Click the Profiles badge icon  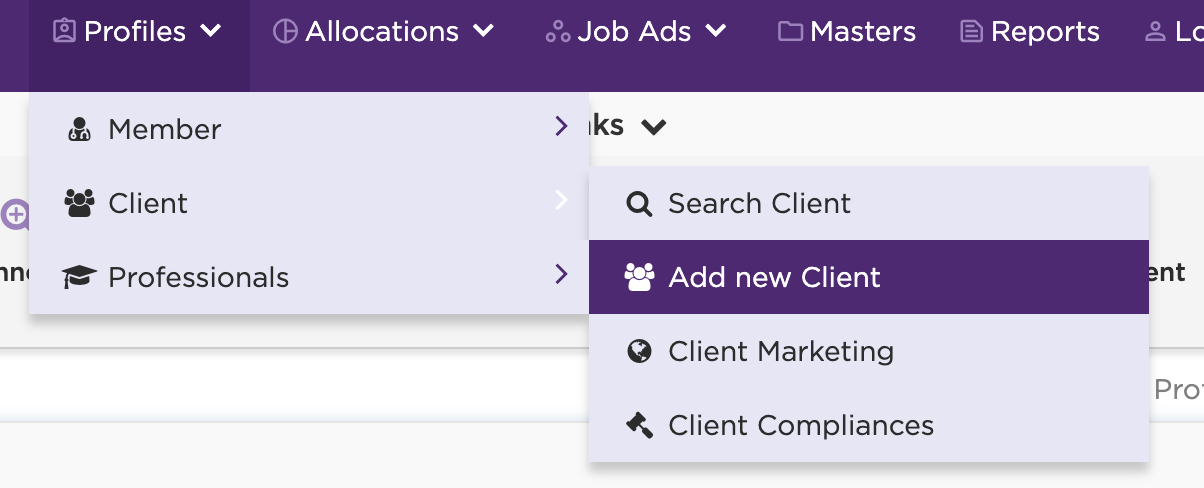point(65,32)
